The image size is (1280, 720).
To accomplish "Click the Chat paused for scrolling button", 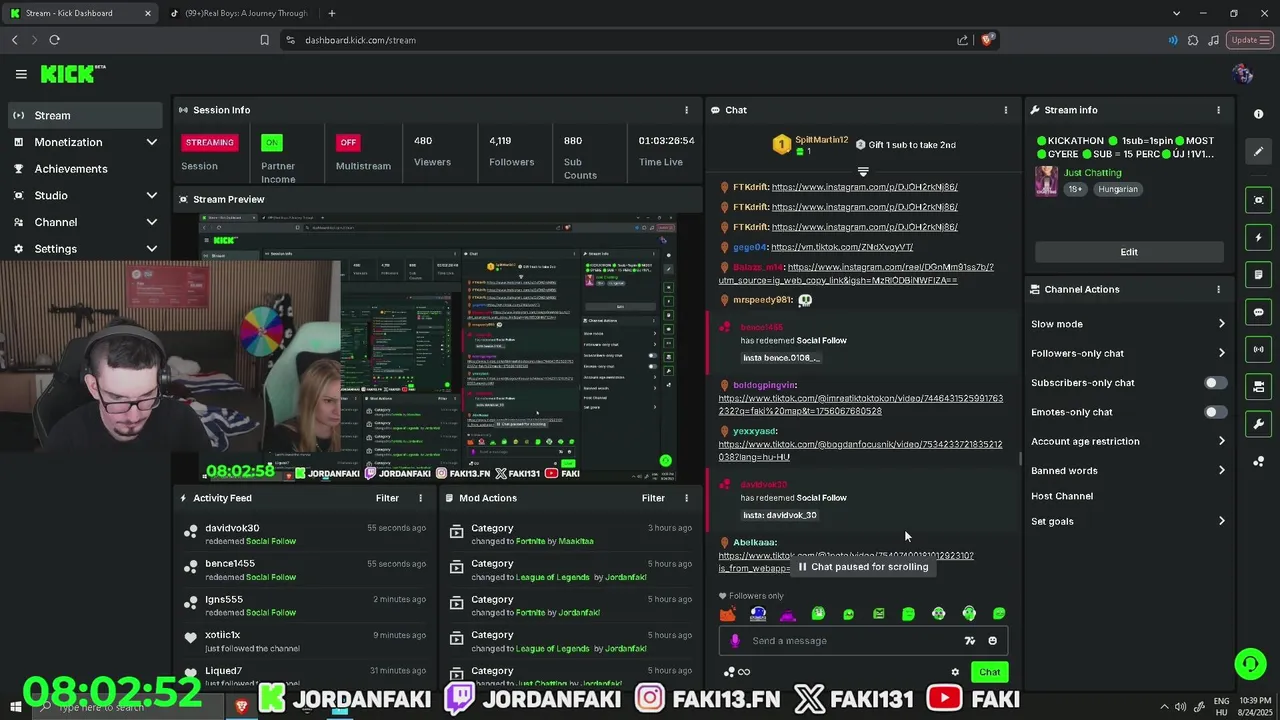I will point(863,567).
